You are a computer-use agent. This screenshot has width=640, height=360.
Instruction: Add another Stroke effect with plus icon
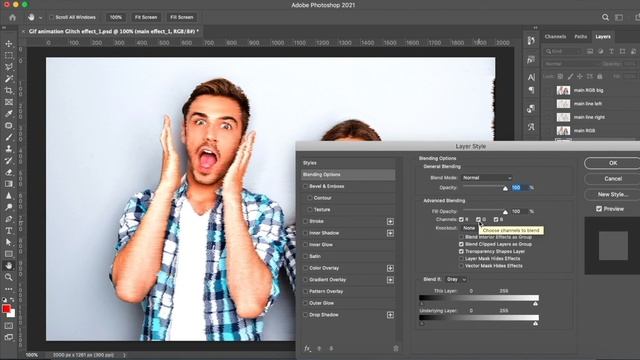pyautogui.click(x=390, y=221)
